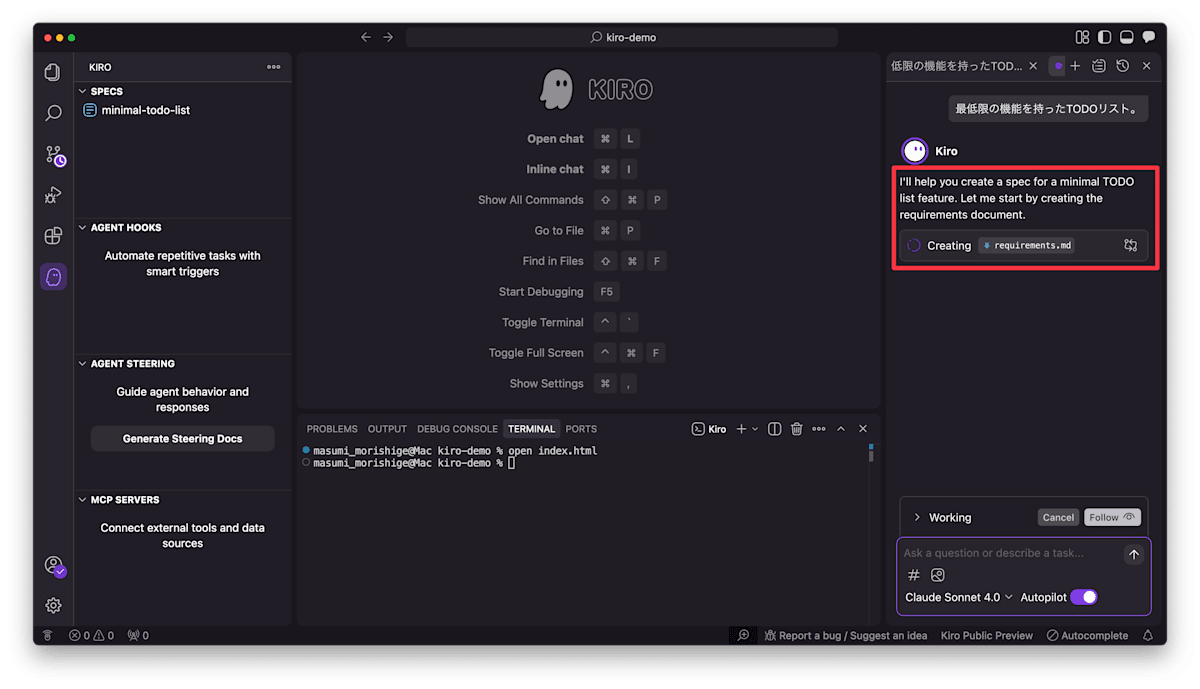Start a new chat session
The height and width of the screenshot is (689, 1200).
point(1075,66)
